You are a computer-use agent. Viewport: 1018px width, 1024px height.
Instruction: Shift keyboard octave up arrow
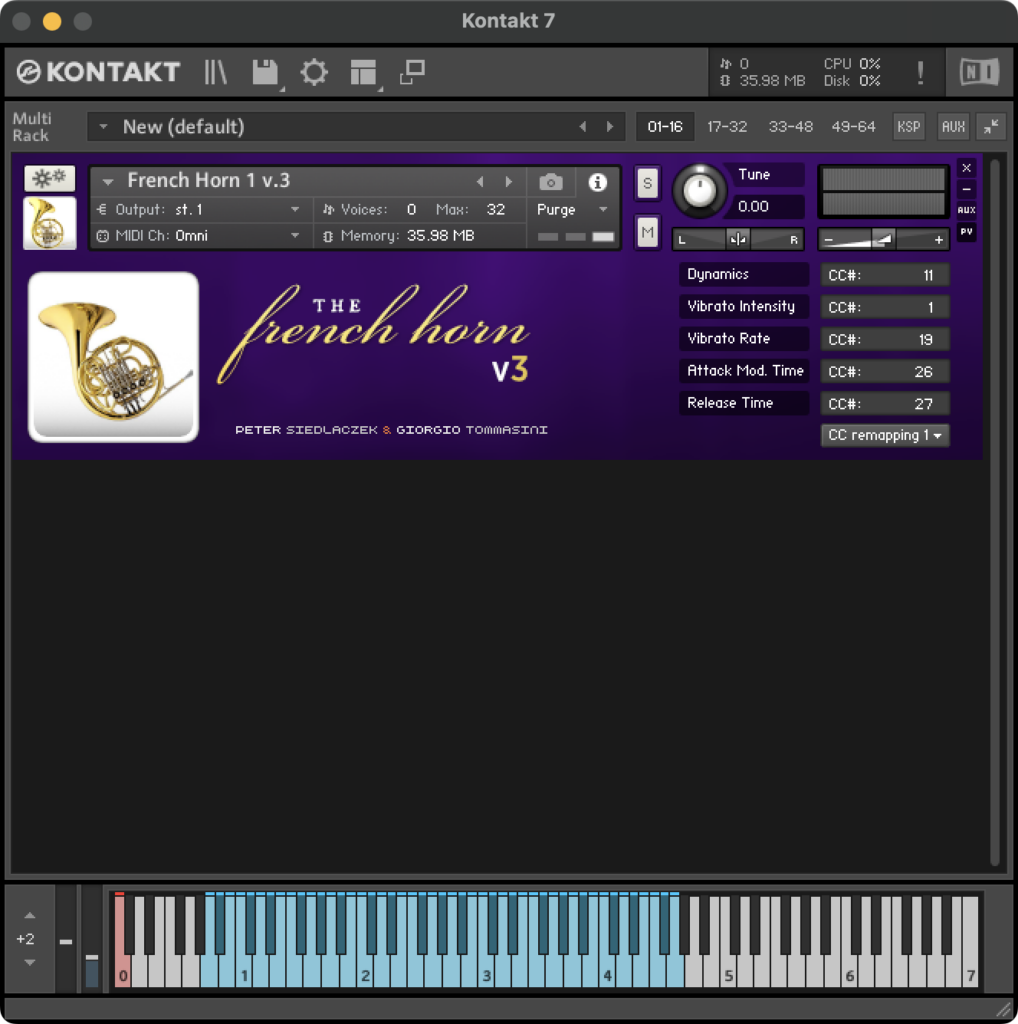click(29, 916)
